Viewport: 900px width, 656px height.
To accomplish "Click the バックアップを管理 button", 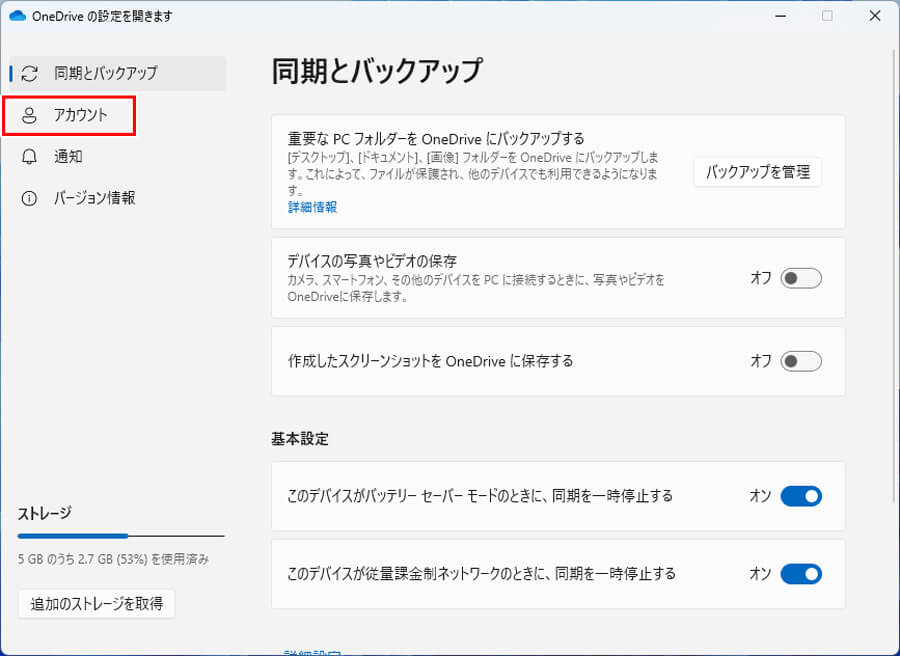I will click(758, 172).
